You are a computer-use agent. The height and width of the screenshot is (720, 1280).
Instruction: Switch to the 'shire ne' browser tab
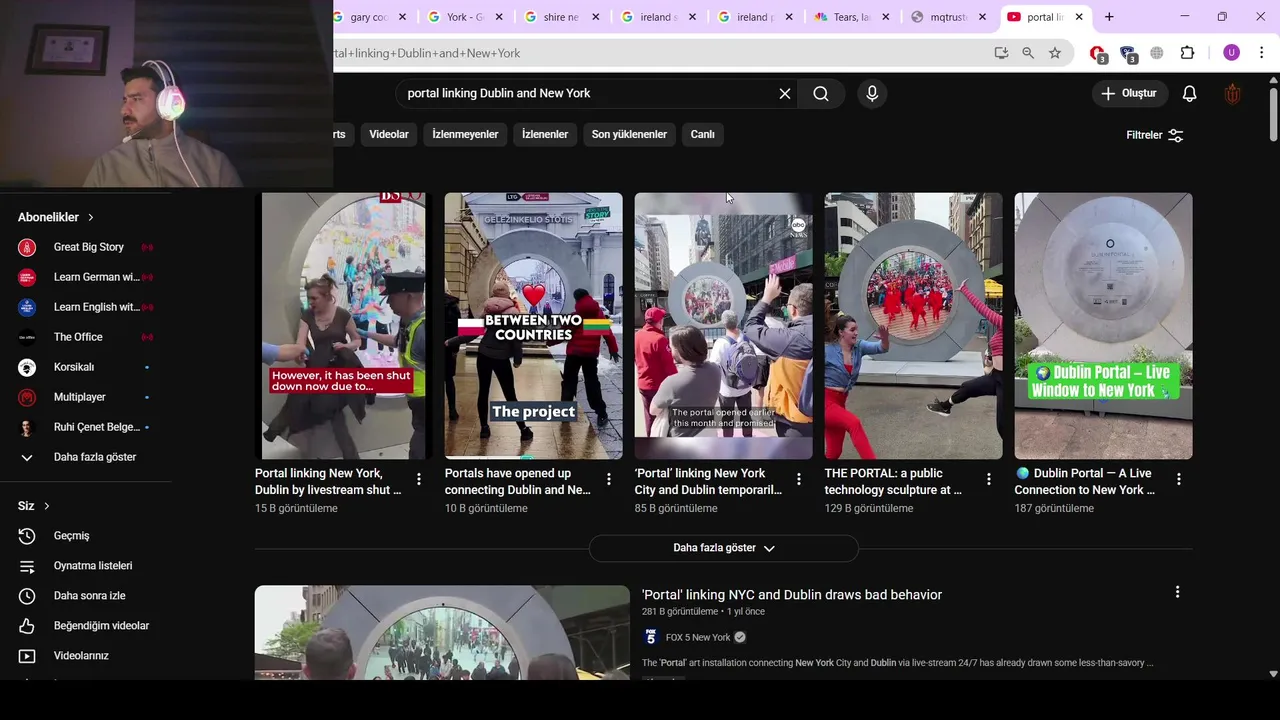560,17
